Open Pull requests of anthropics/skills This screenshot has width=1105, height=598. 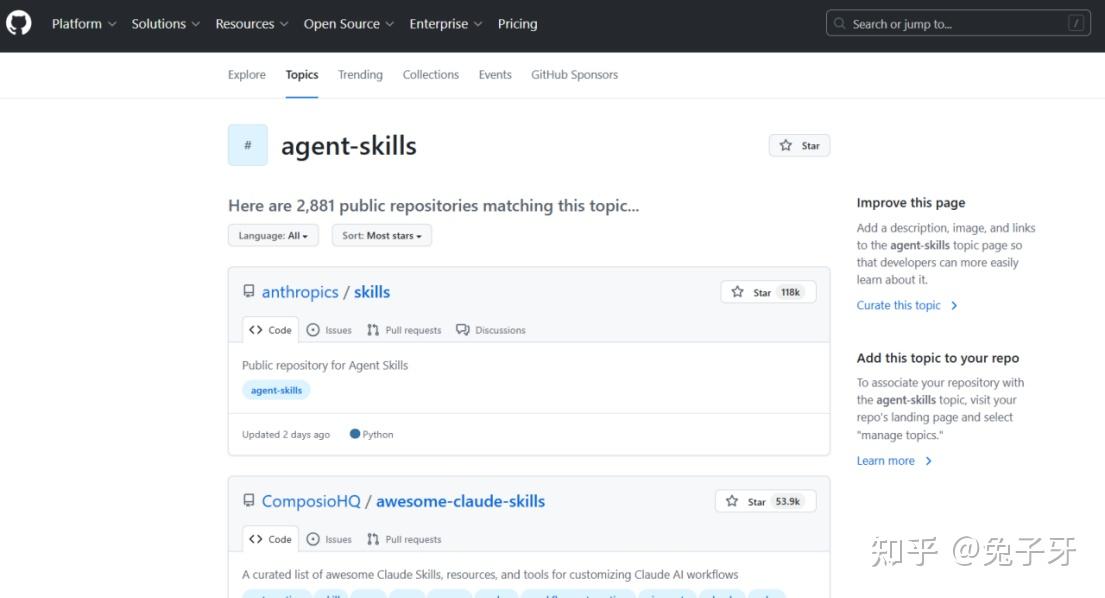click(x=404, y=330)
